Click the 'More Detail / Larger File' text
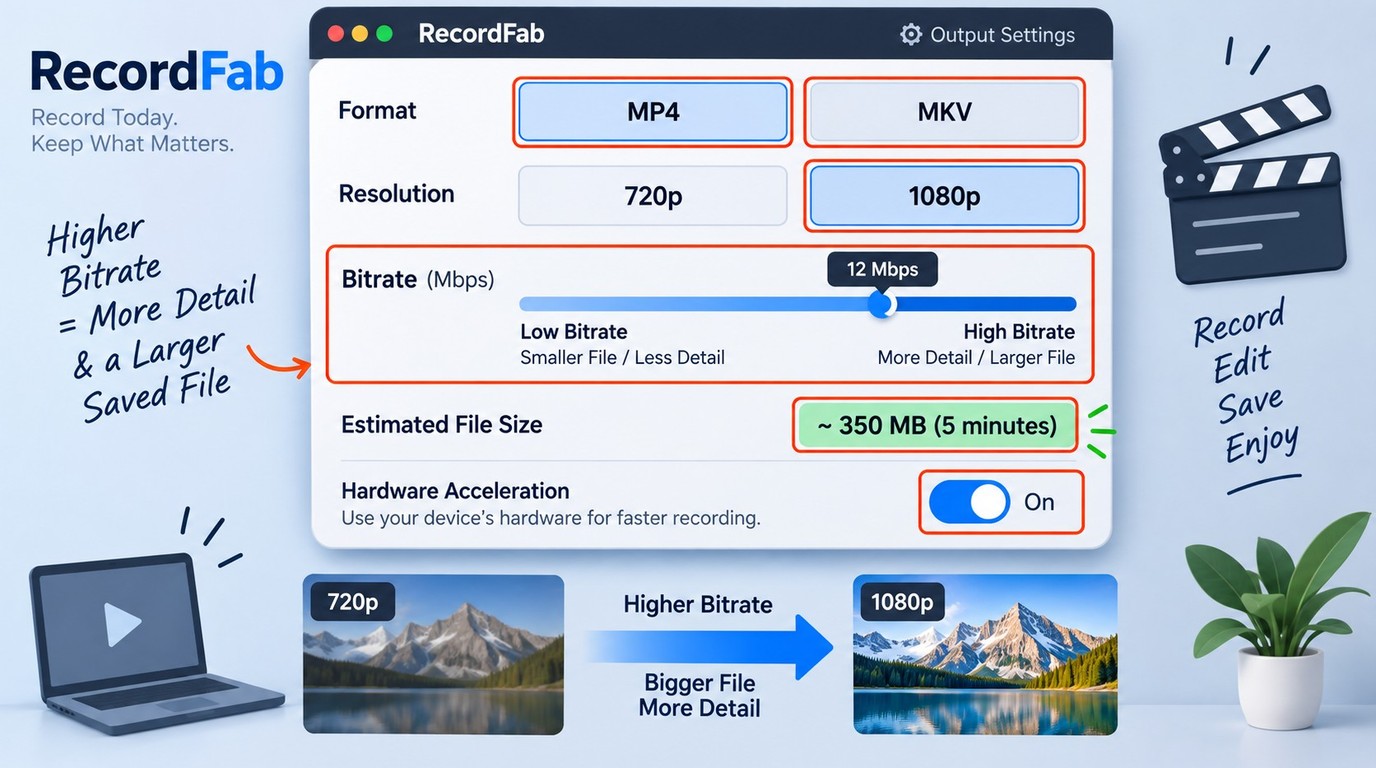Viewport: 1376px width, 768px height. pyautogui.click(x=976, y=358)
